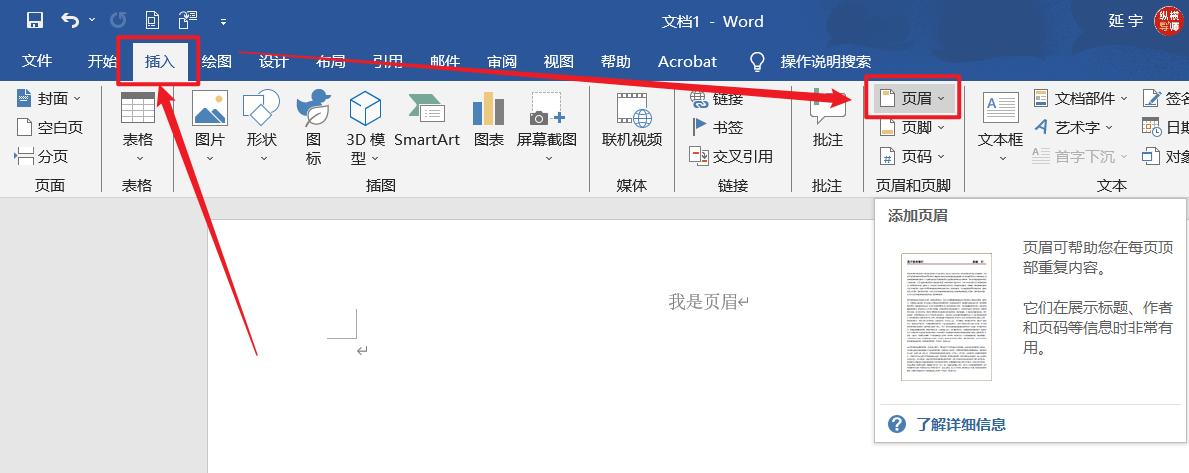Click the header preview thumbnail in tooltip

pos(946,317)
